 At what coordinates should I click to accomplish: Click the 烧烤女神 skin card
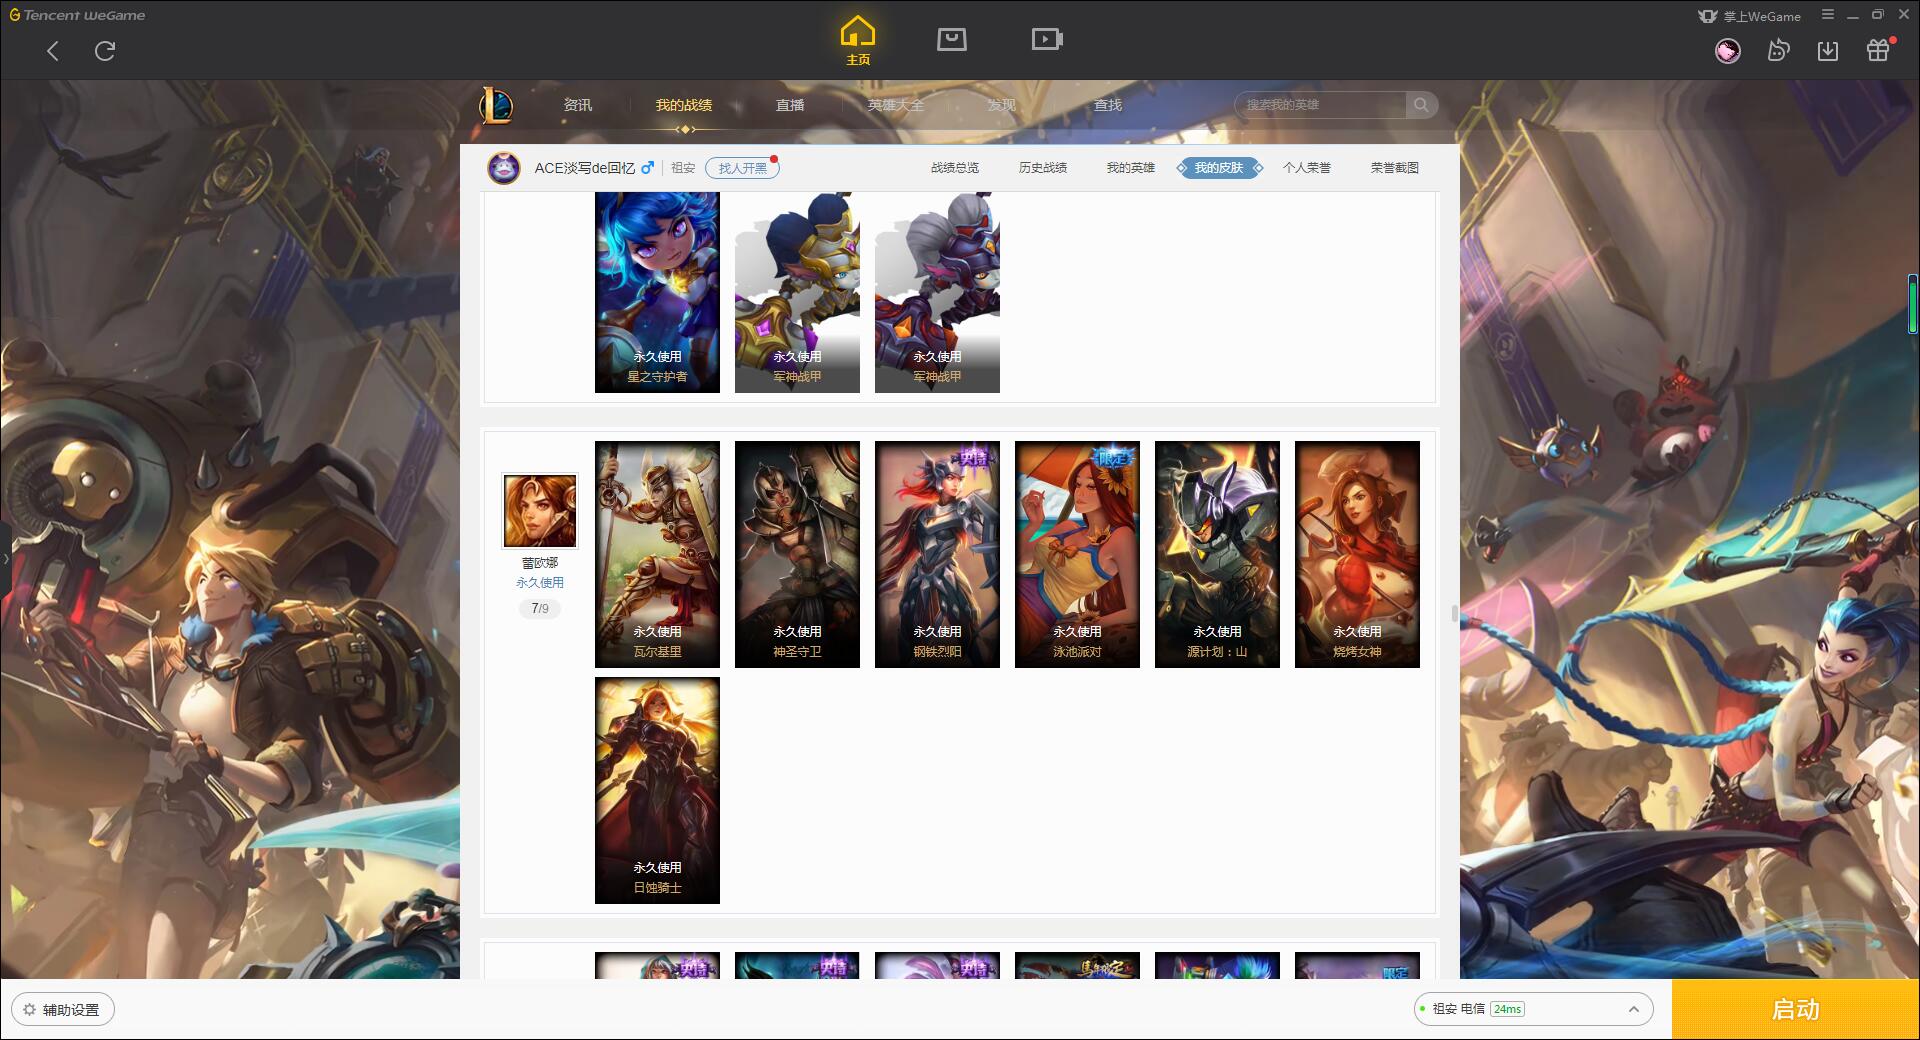pos(1357,554)
